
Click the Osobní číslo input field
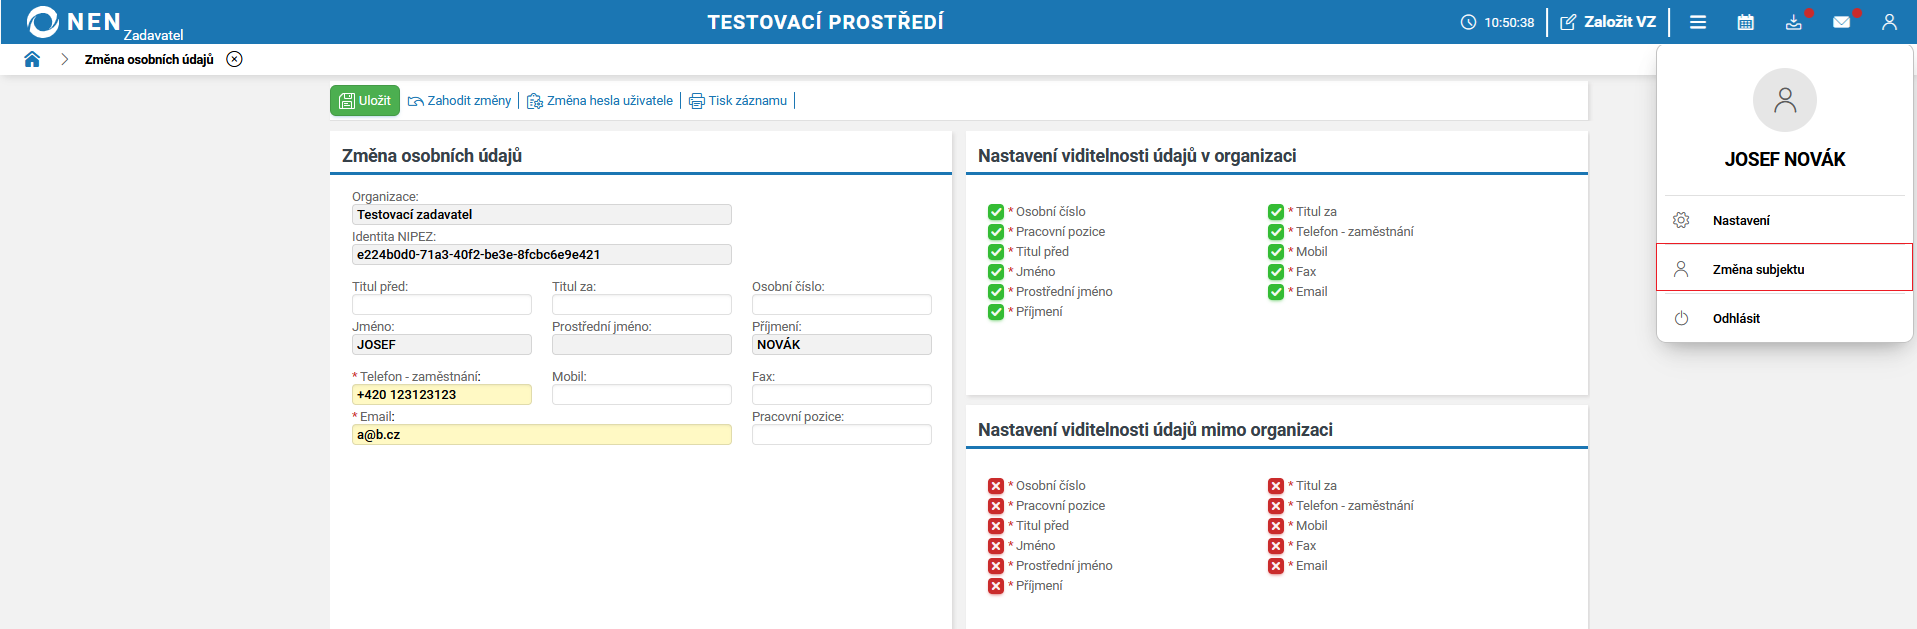coord(842,305)
